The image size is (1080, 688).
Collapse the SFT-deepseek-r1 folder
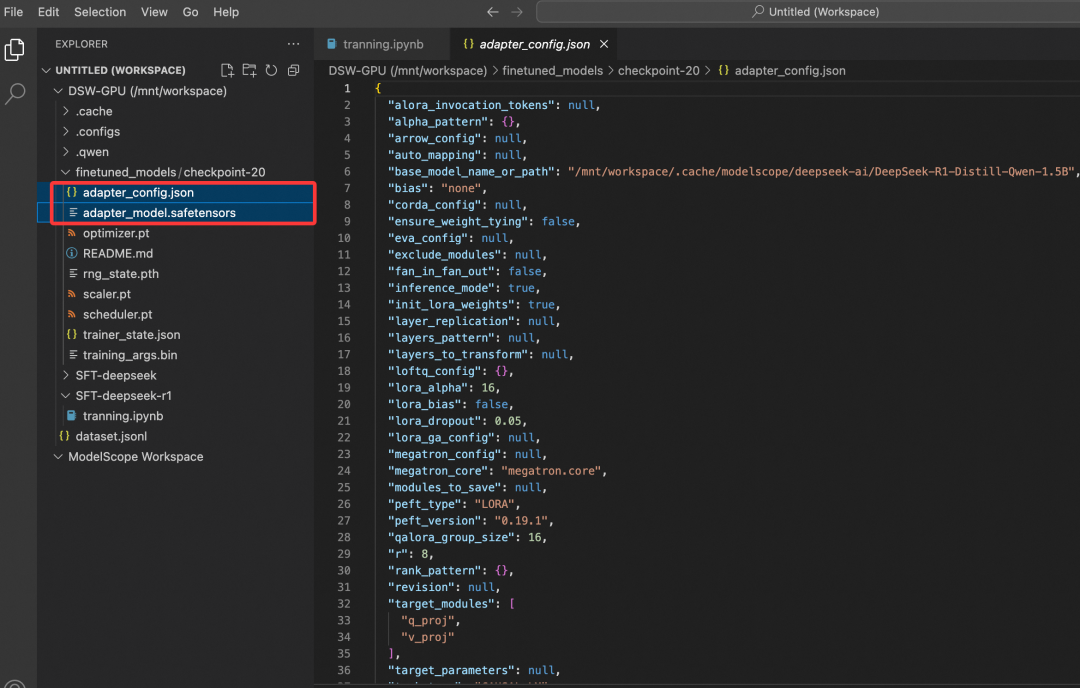tap(65, 395)
